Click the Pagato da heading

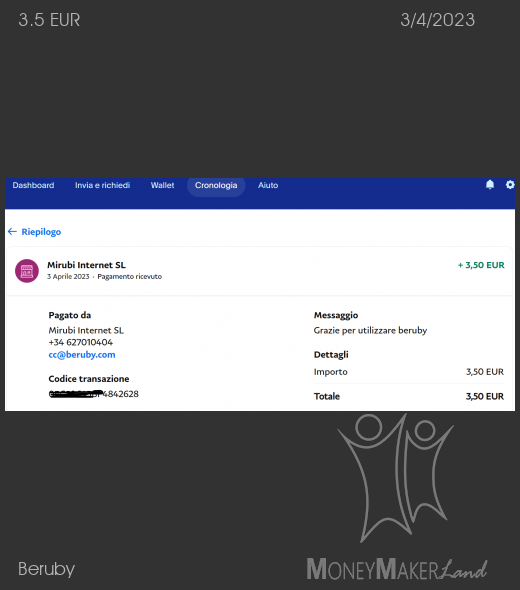pyautogui.click(x=70, y=315)
